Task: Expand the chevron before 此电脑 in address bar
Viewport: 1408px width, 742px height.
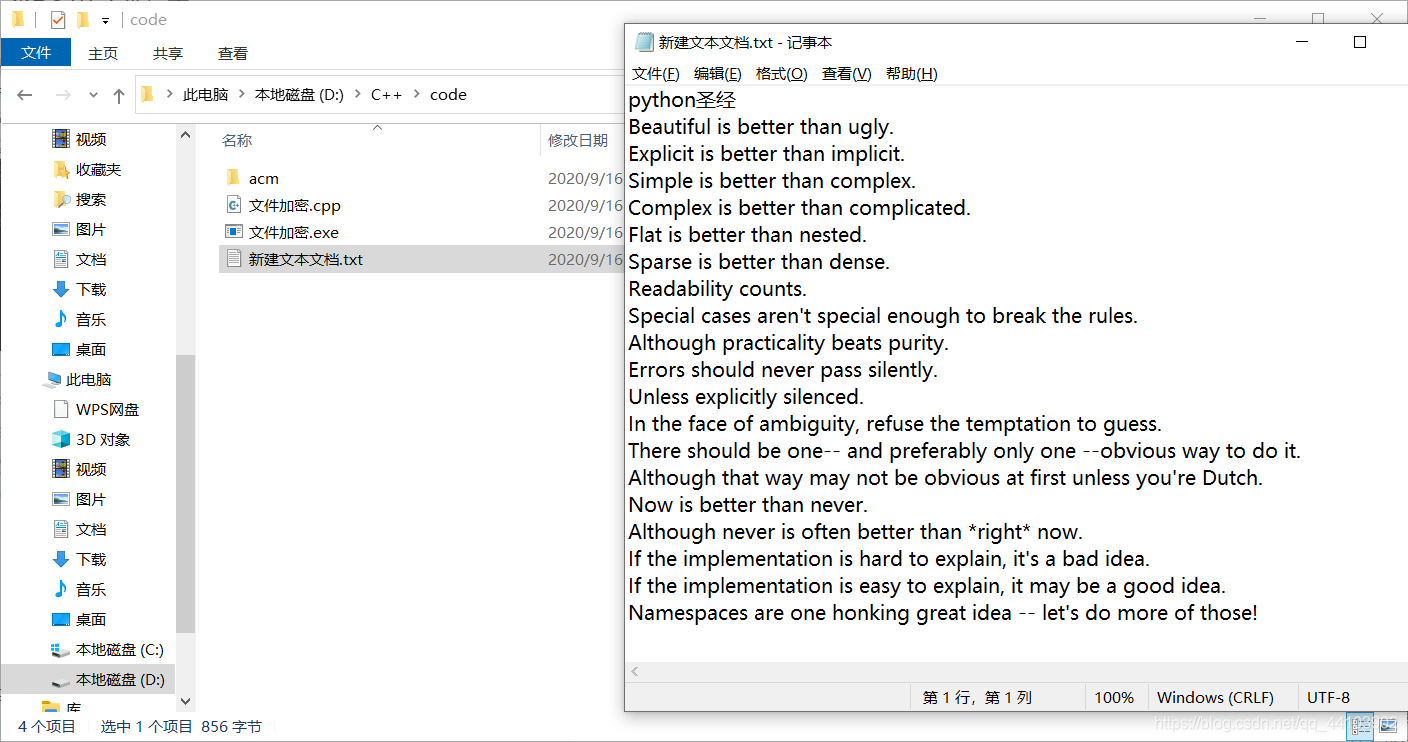Action: [x=170, y=94]
